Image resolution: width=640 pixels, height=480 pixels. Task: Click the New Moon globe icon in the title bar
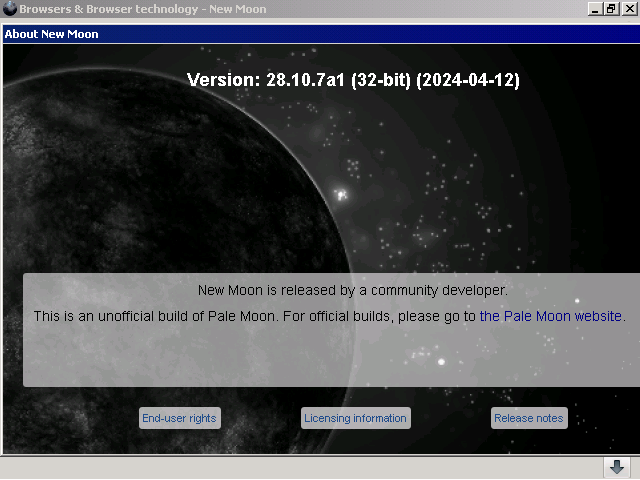pos(10,9)
